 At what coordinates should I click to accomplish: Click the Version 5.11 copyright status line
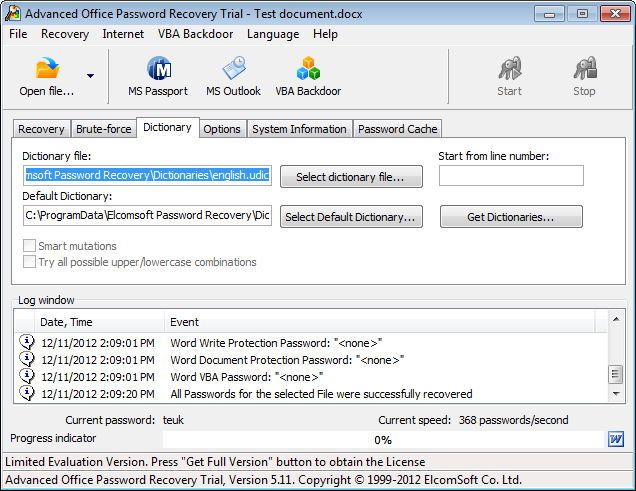pos(264,480)
